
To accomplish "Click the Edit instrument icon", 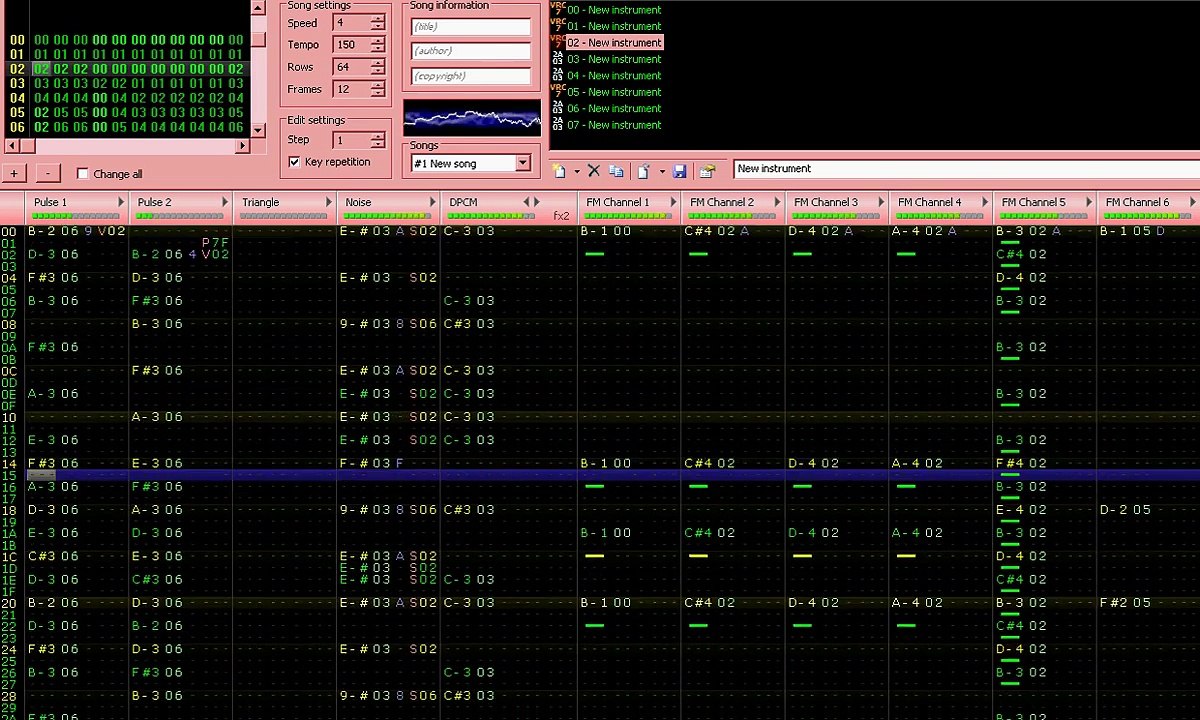I will (707, 171).
